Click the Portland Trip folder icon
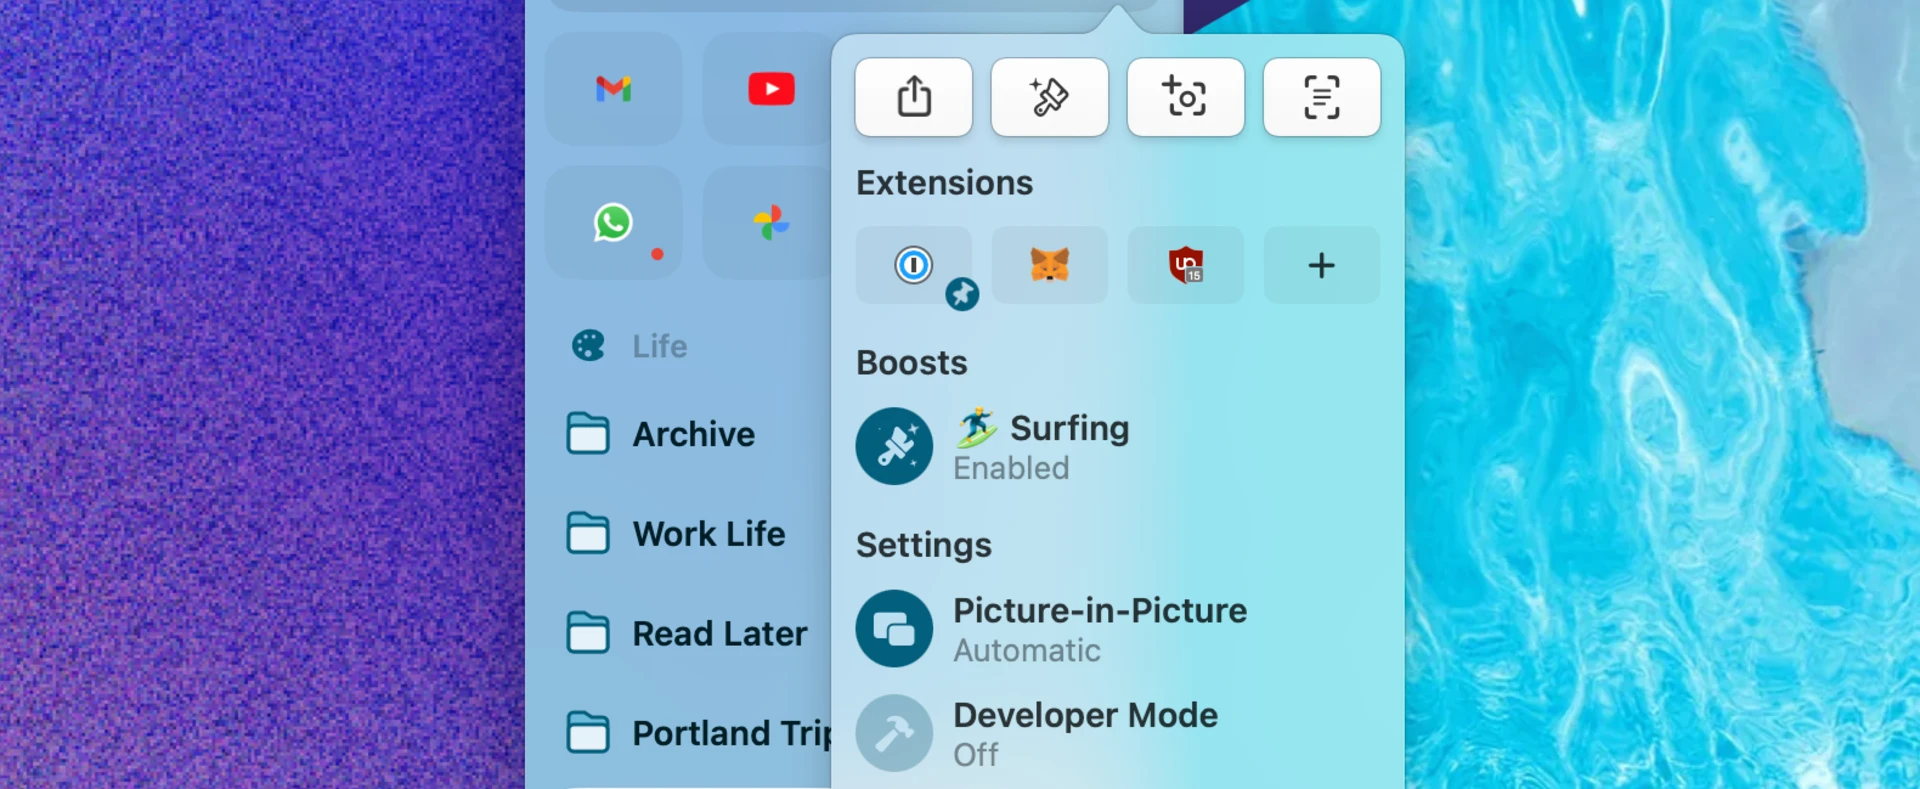Image resolution: width=1920 pixels, height=789 pixels. 588,733
